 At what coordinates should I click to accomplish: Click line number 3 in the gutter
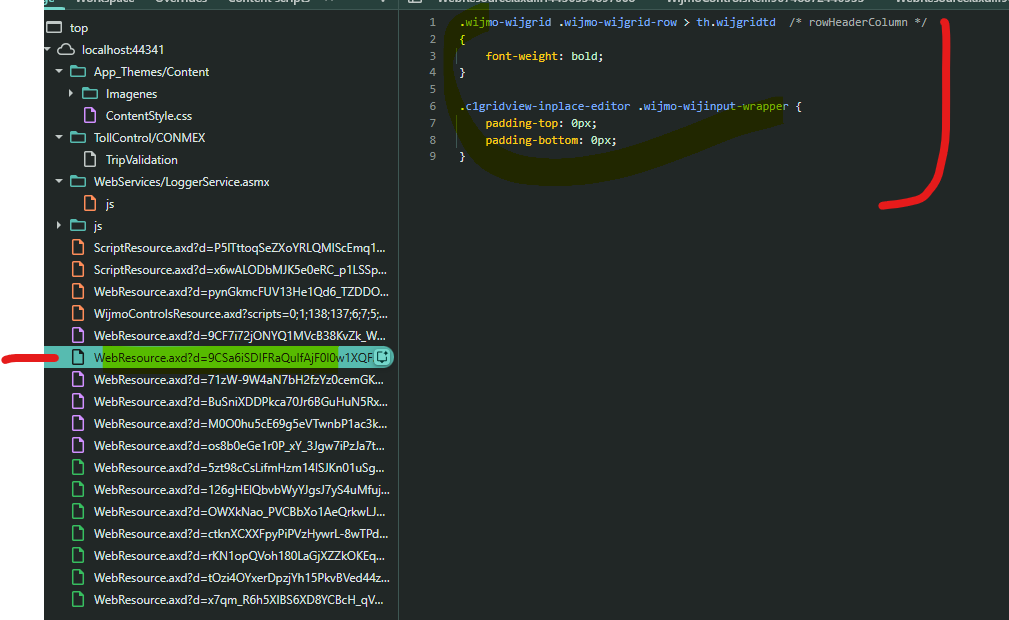[432, 56]
